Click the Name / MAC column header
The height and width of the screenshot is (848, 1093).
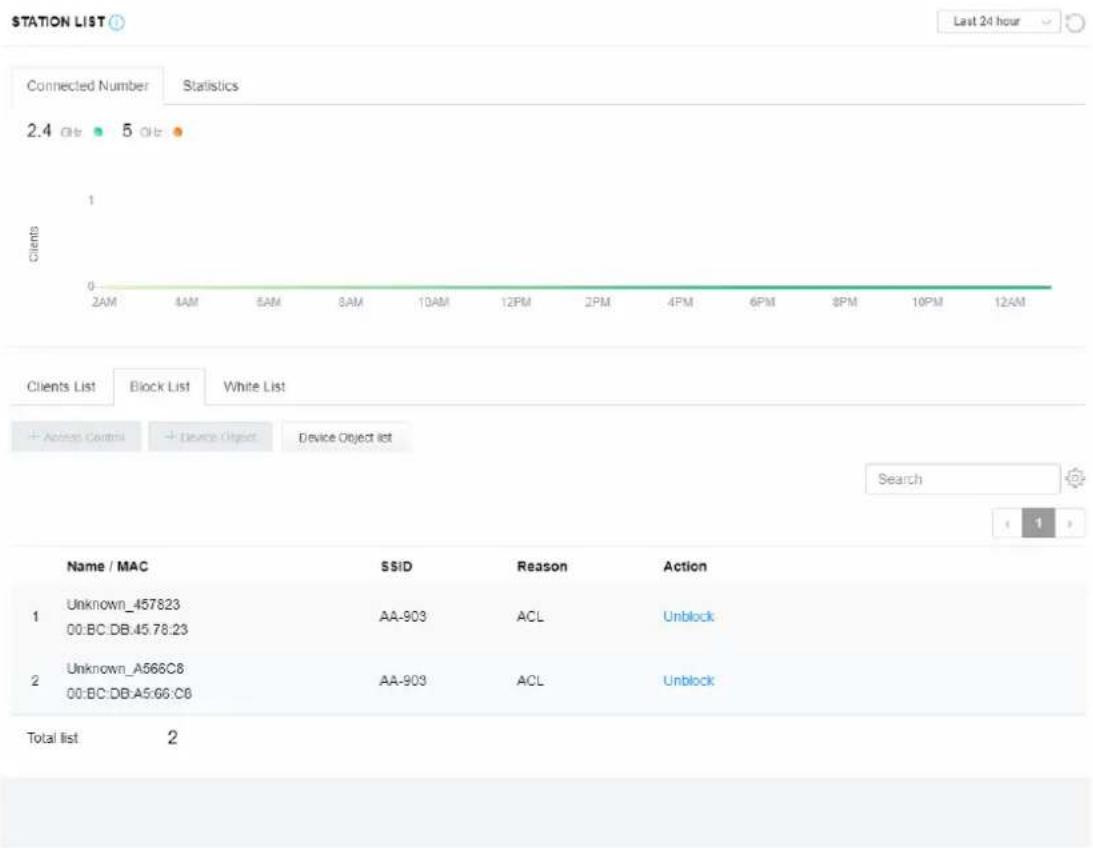tap(107, 566)
